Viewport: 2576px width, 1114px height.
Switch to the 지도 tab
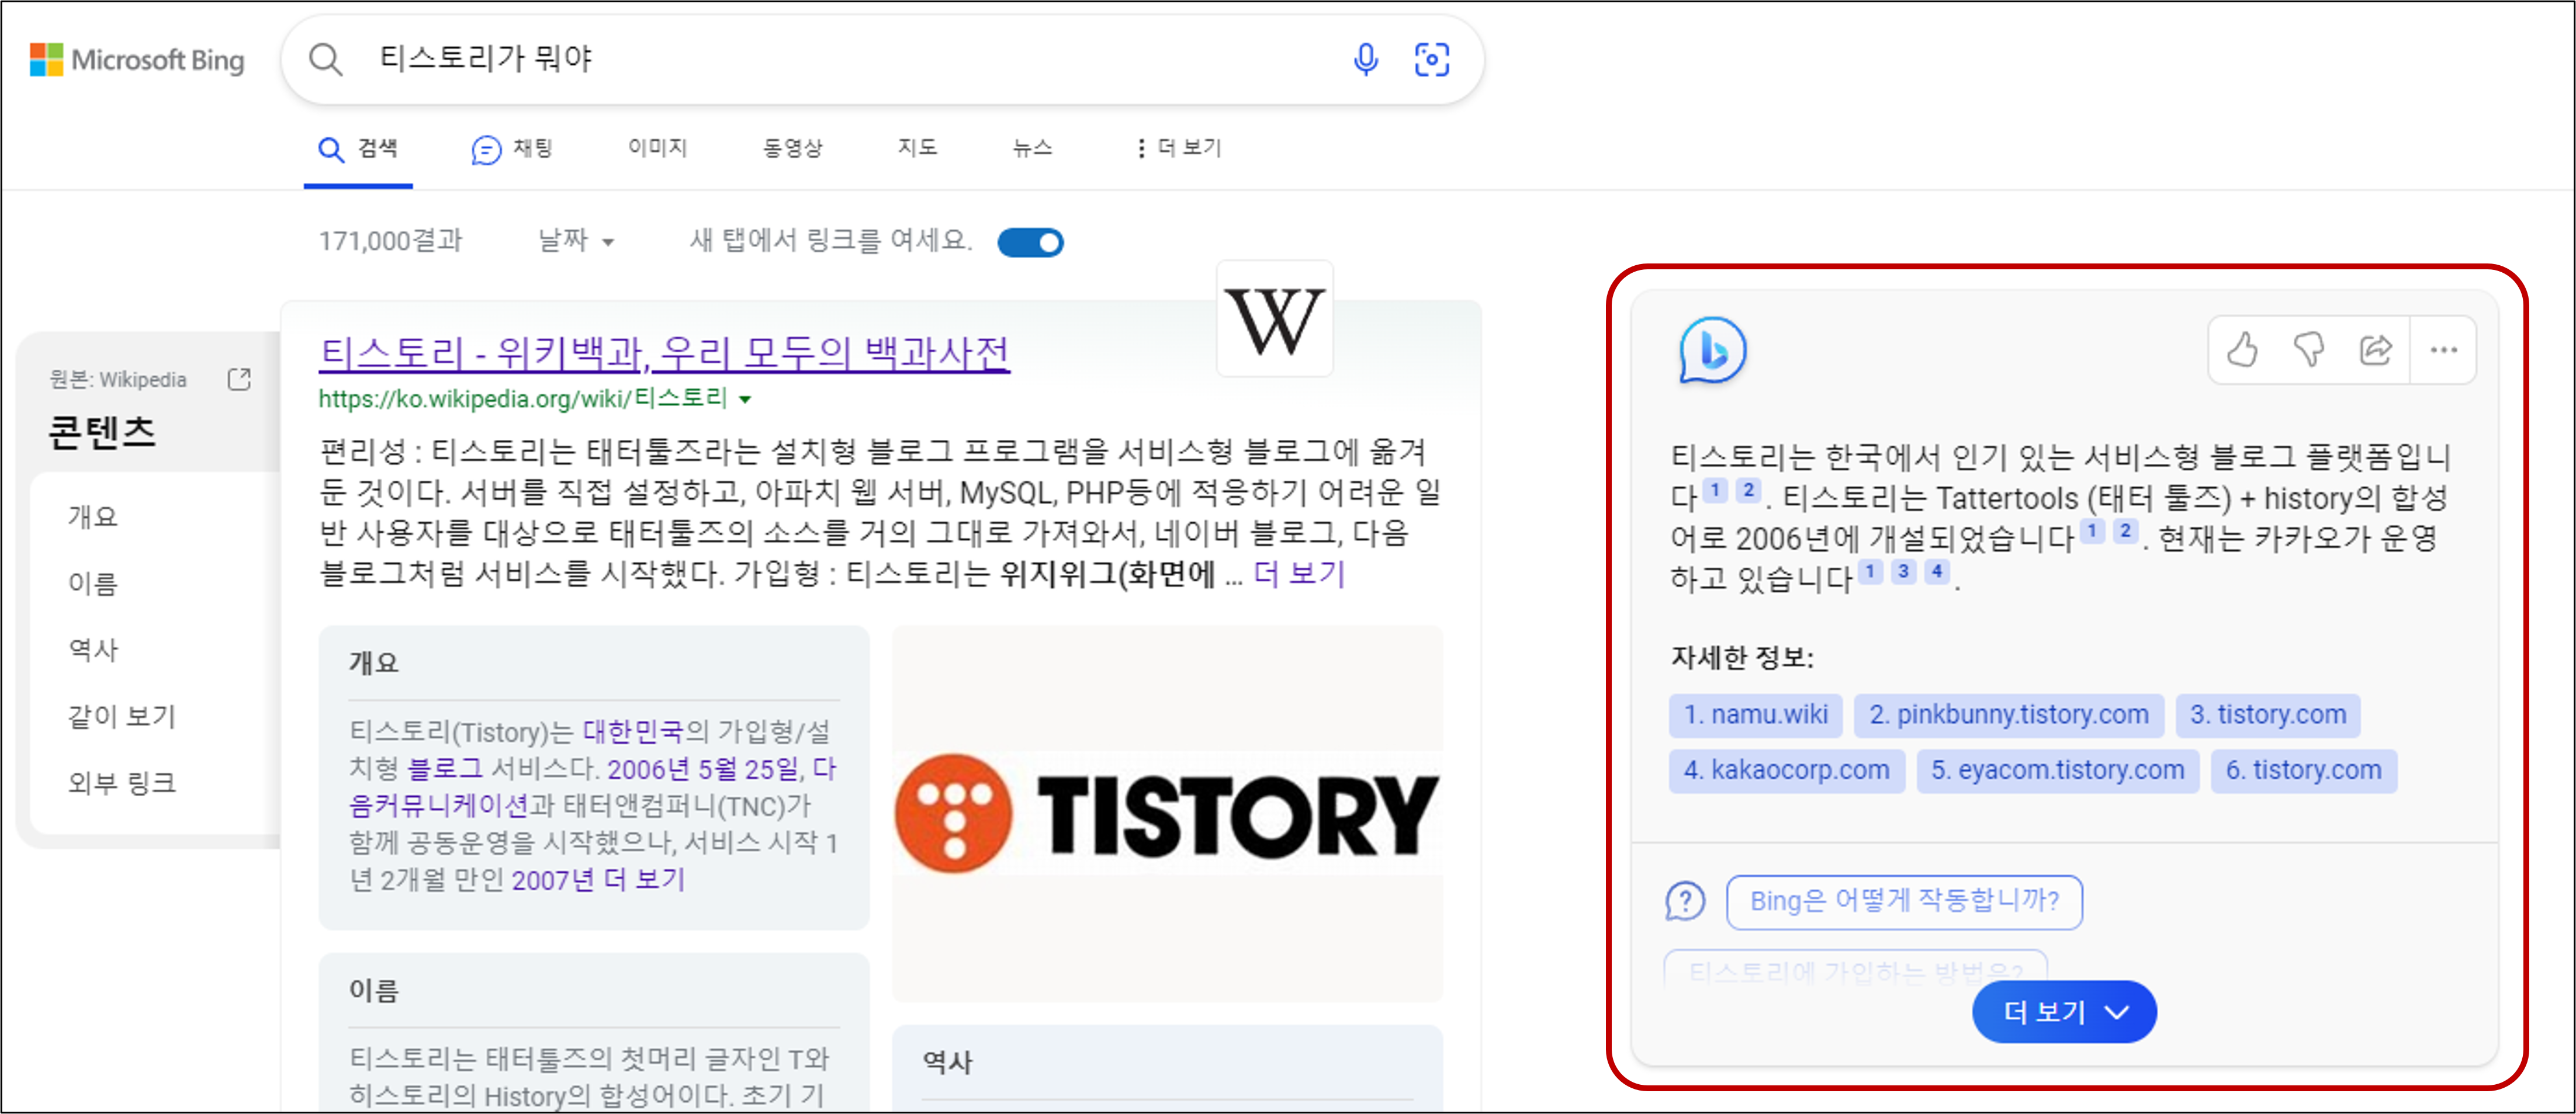[x=917, y=148]
